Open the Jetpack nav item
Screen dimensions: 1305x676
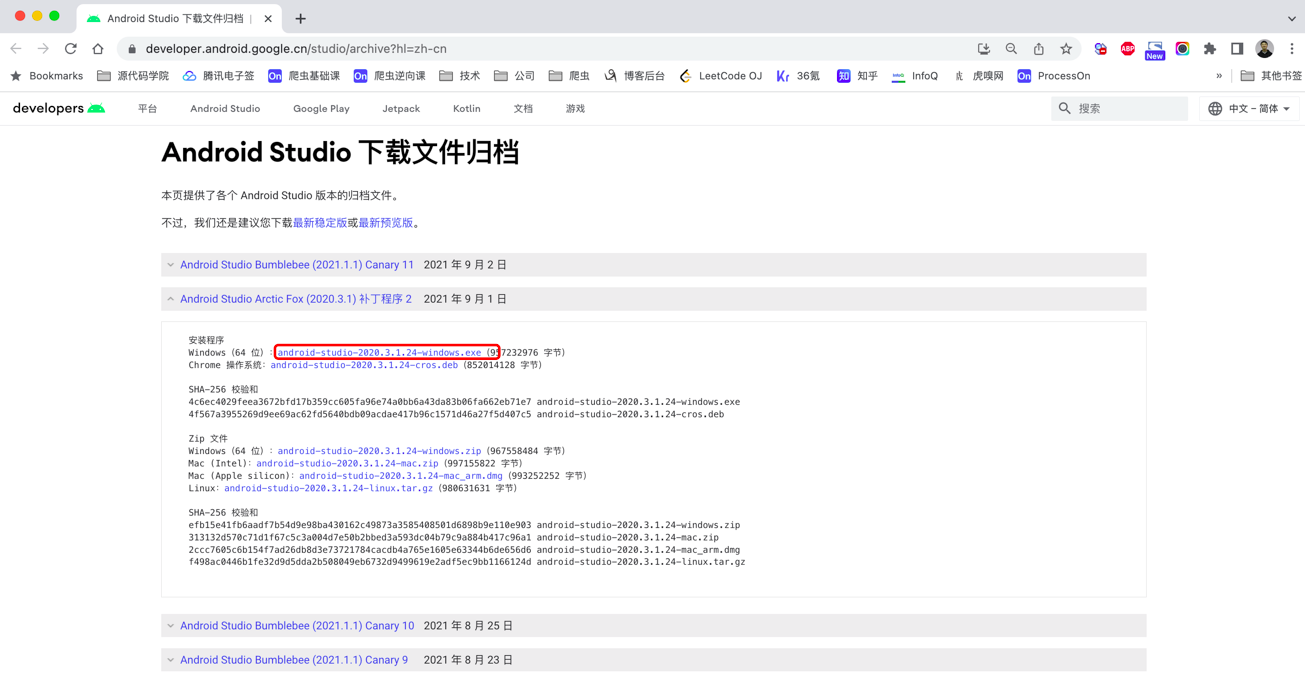point(401,108)
